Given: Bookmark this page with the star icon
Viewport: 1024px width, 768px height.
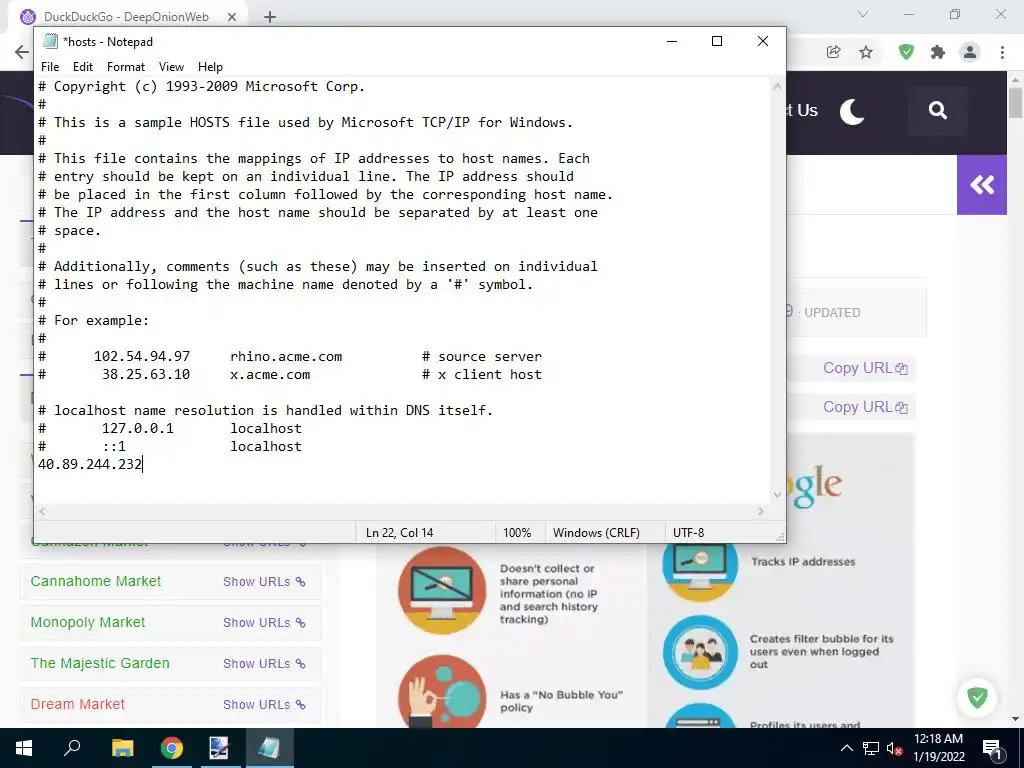Looking at the screenshot, I should tap(866, 52).
